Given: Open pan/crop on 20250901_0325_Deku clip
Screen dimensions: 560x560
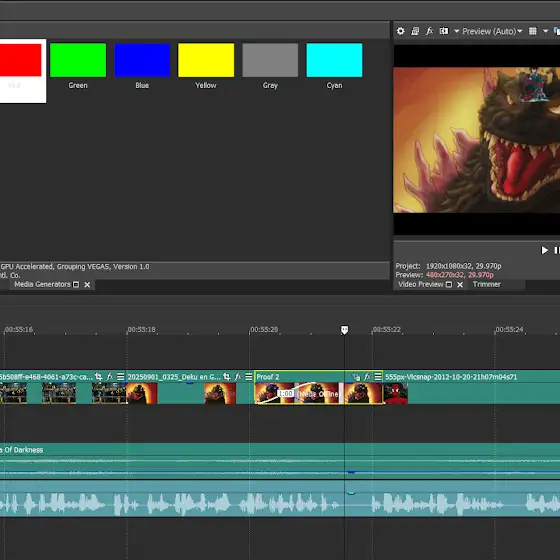Looking at the screenshot, I should (x=227, y=376).
